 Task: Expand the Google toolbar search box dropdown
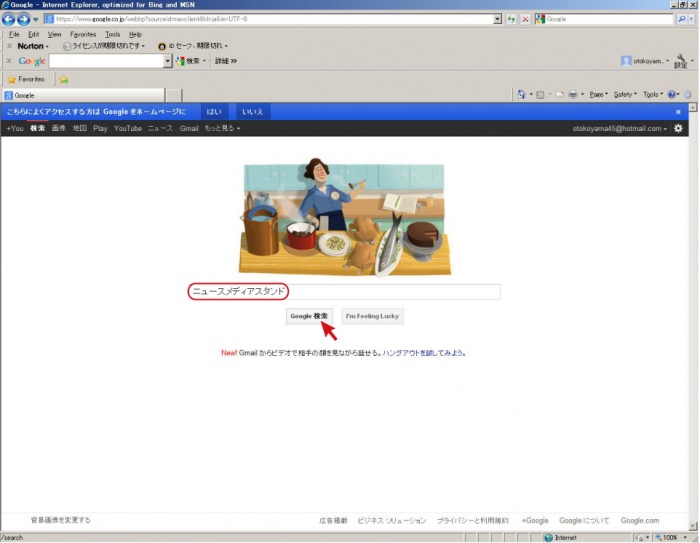click(x=168, y=61)
